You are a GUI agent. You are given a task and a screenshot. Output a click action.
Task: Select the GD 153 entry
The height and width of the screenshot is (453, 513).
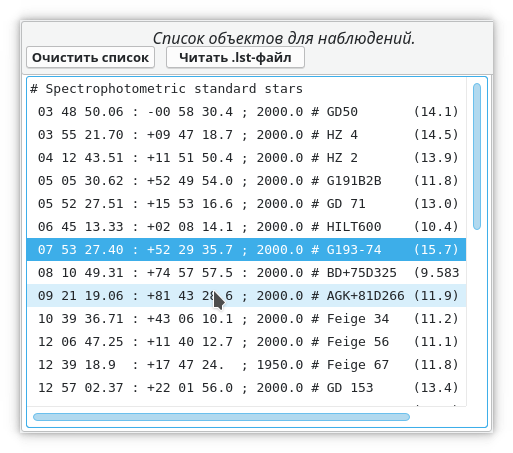[246, 388]
